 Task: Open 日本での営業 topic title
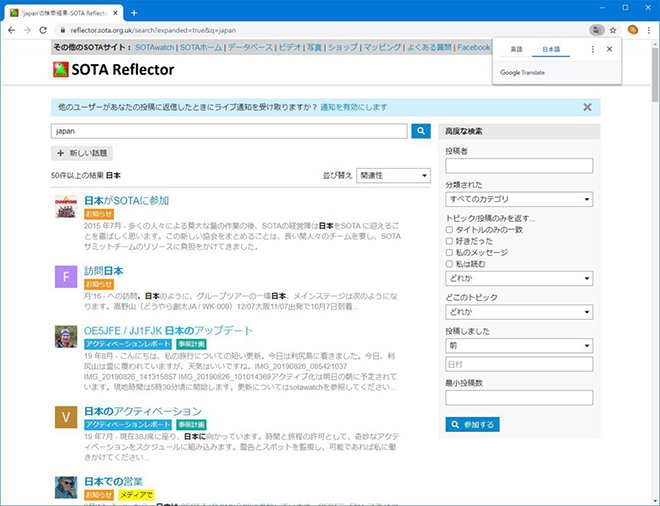[113, 482]
